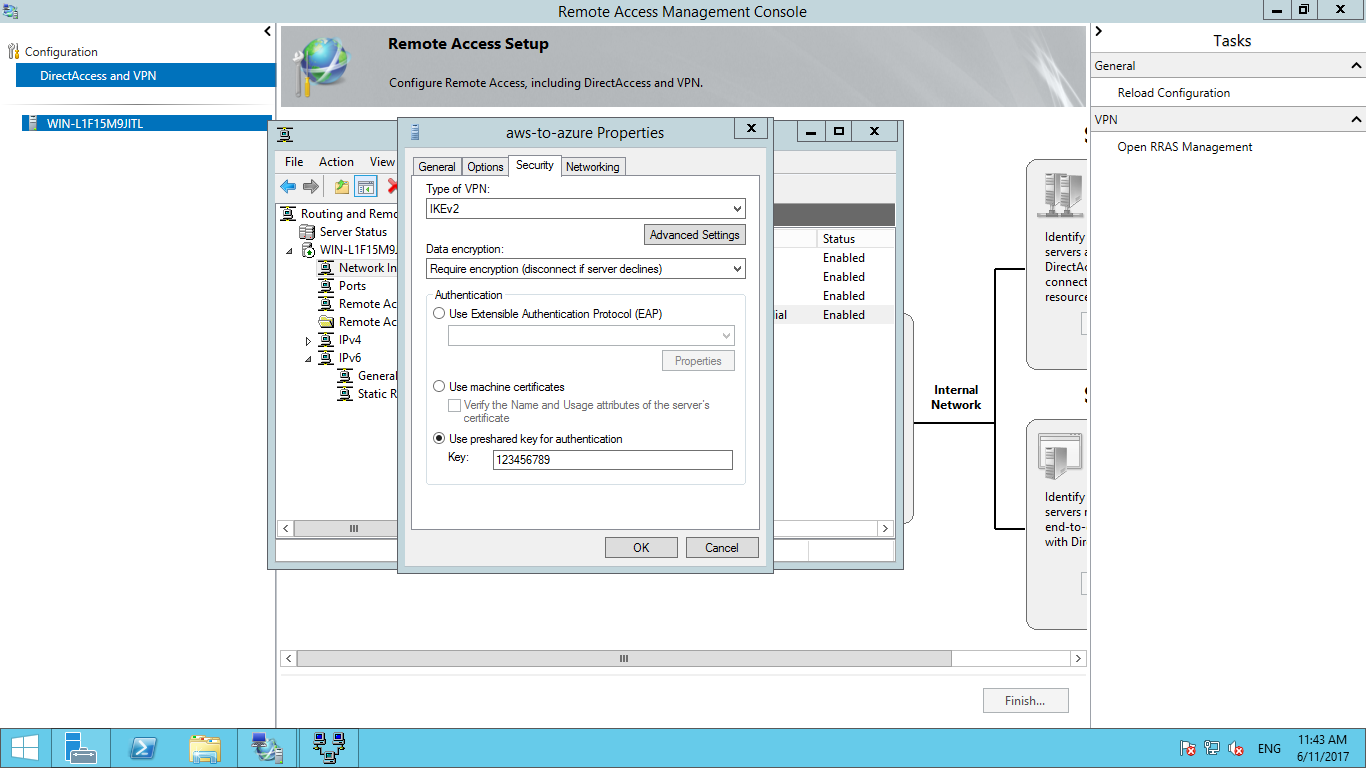Expand the IPv4 tree node

pyautogui.click(x=308, y=341)
